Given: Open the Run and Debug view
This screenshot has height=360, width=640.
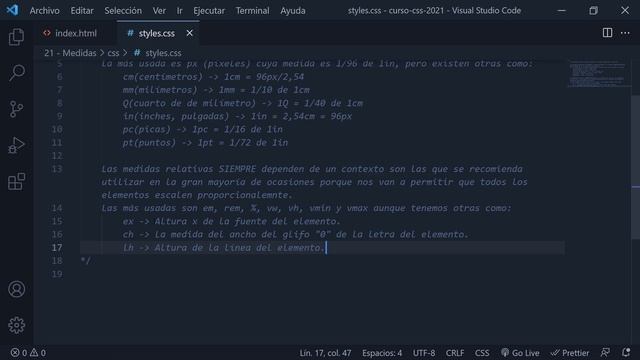Looking at the screenshot, I should (16, 145).
